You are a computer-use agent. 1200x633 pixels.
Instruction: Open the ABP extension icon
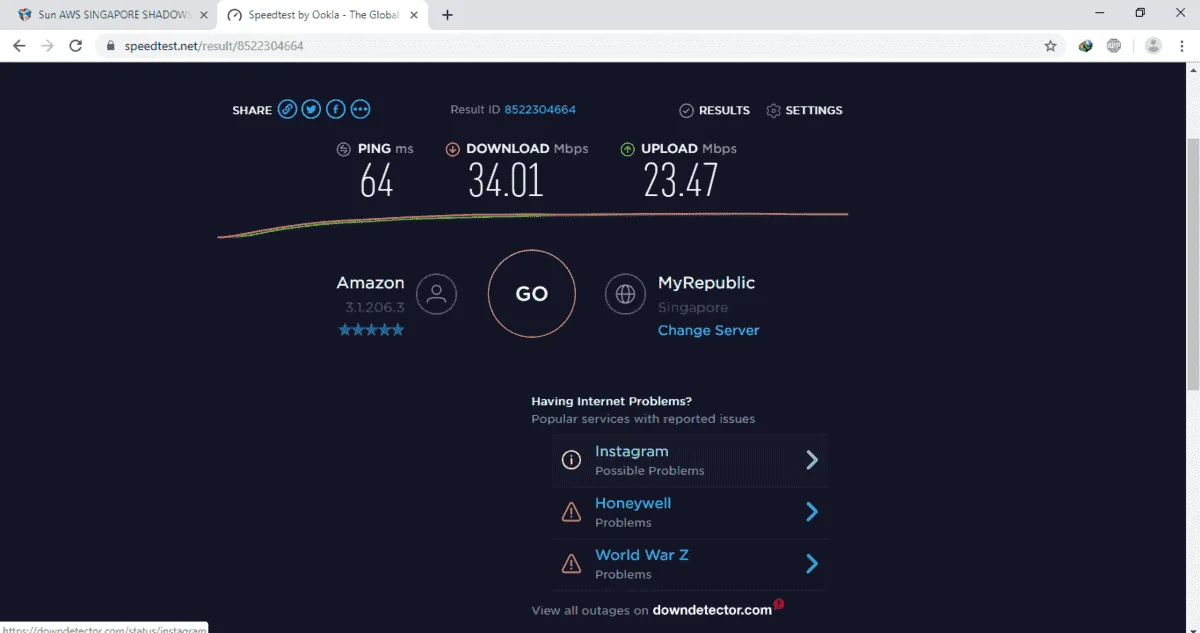(x=1114, y=46)
